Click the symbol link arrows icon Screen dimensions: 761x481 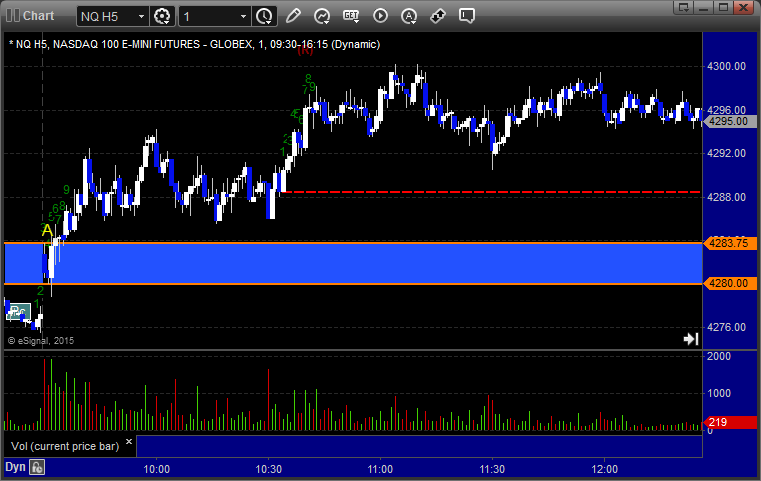438,16
